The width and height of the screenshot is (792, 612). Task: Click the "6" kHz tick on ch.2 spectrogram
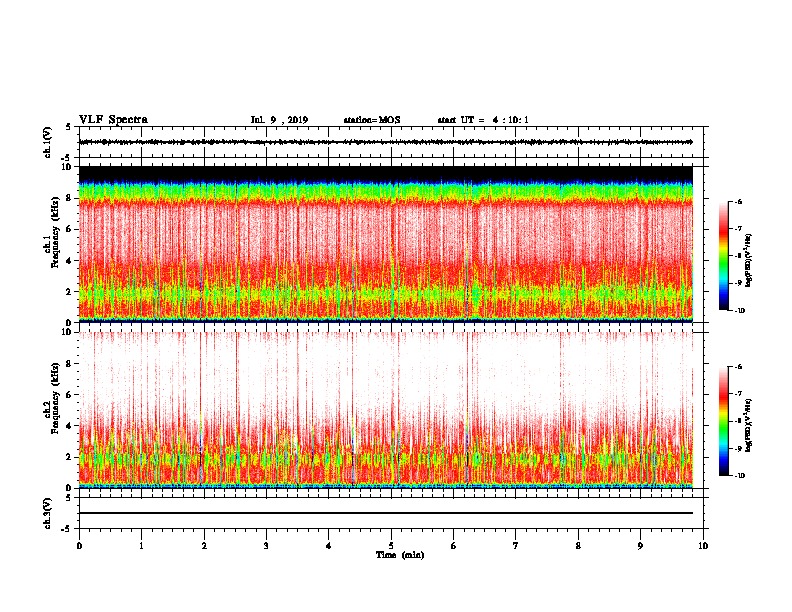(x=68, y=395)
